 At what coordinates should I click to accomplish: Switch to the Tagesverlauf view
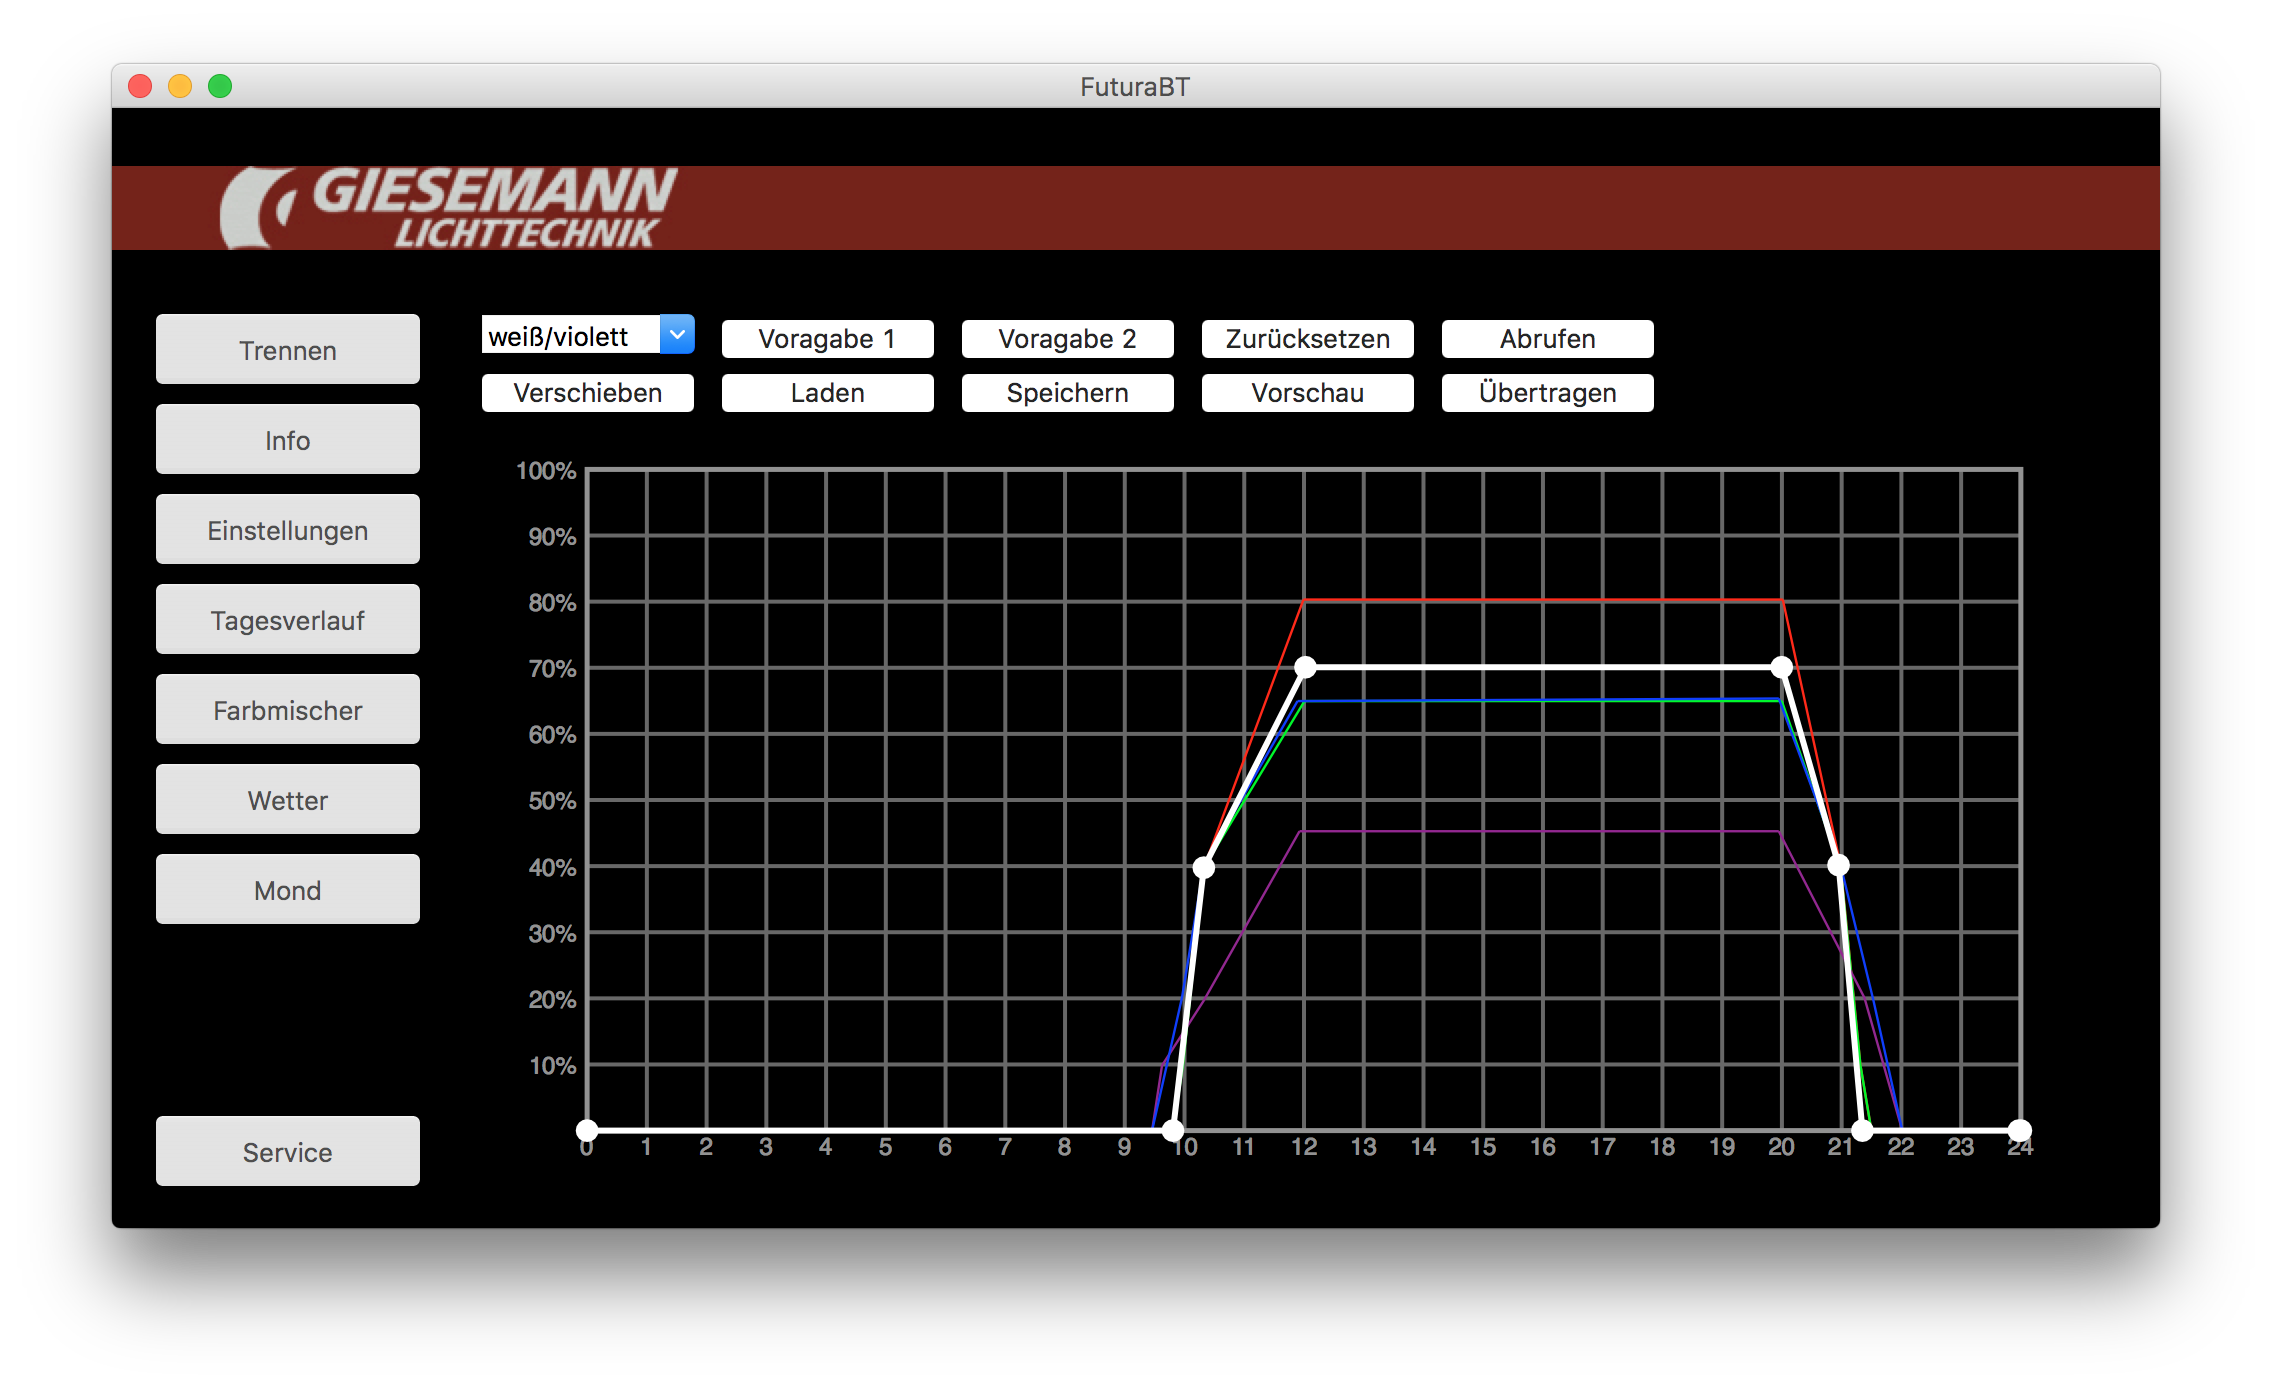click(x=287, y=620)
